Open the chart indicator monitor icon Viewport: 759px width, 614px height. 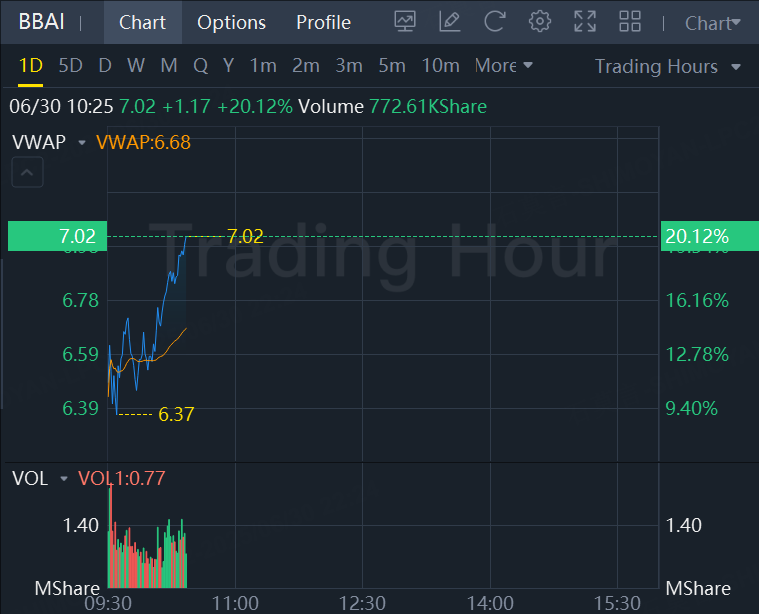[405, 21]
